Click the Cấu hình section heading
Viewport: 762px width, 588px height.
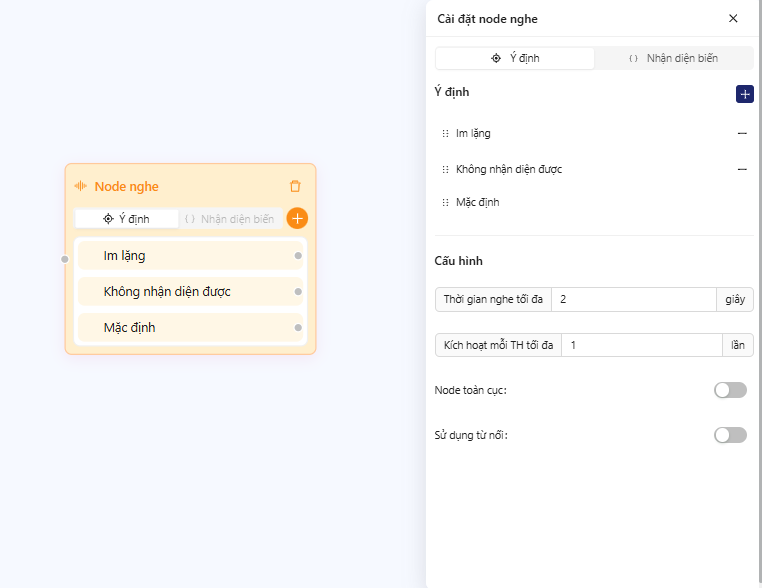(x=458, y=261)
